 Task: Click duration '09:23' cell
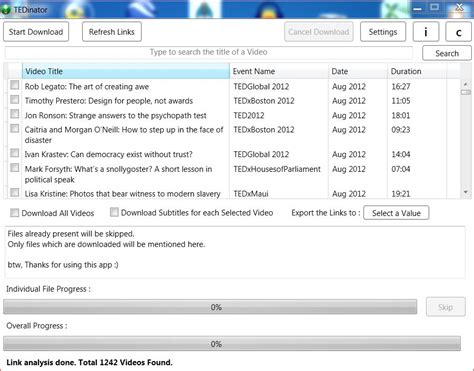click(401, 130)
